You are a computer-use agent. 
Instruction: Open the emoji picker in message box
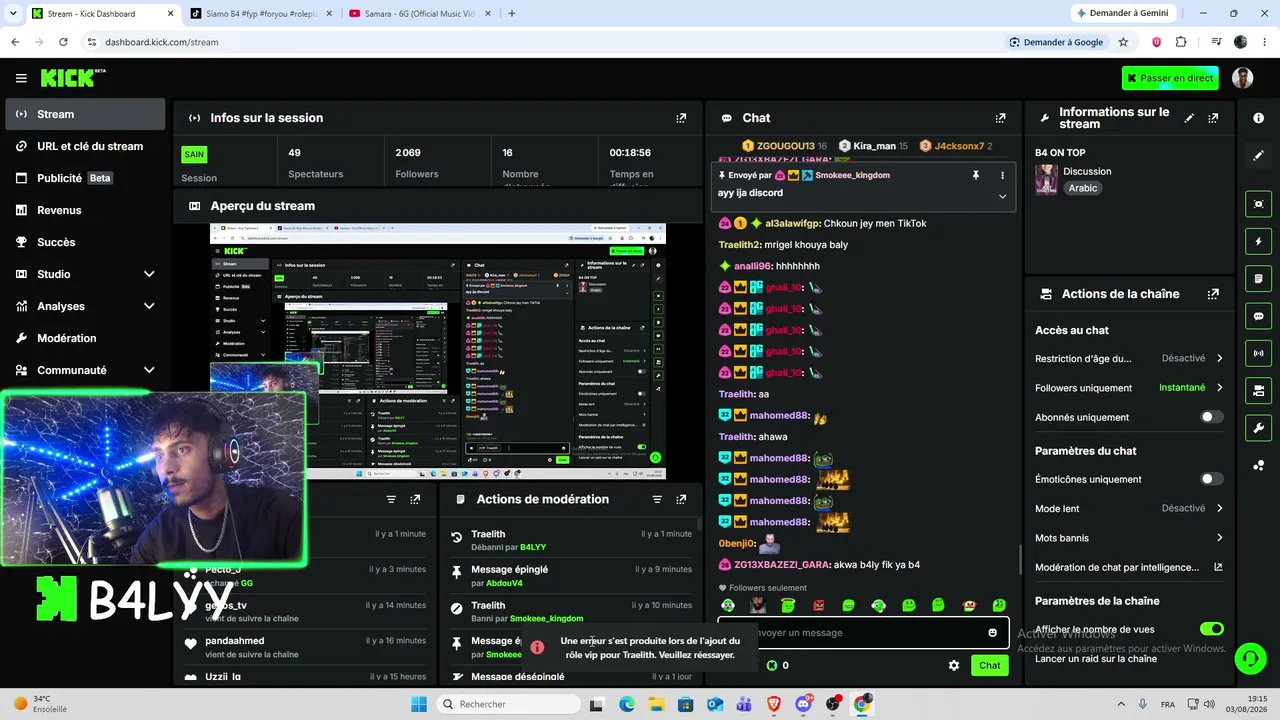click(x=992, y=633)
